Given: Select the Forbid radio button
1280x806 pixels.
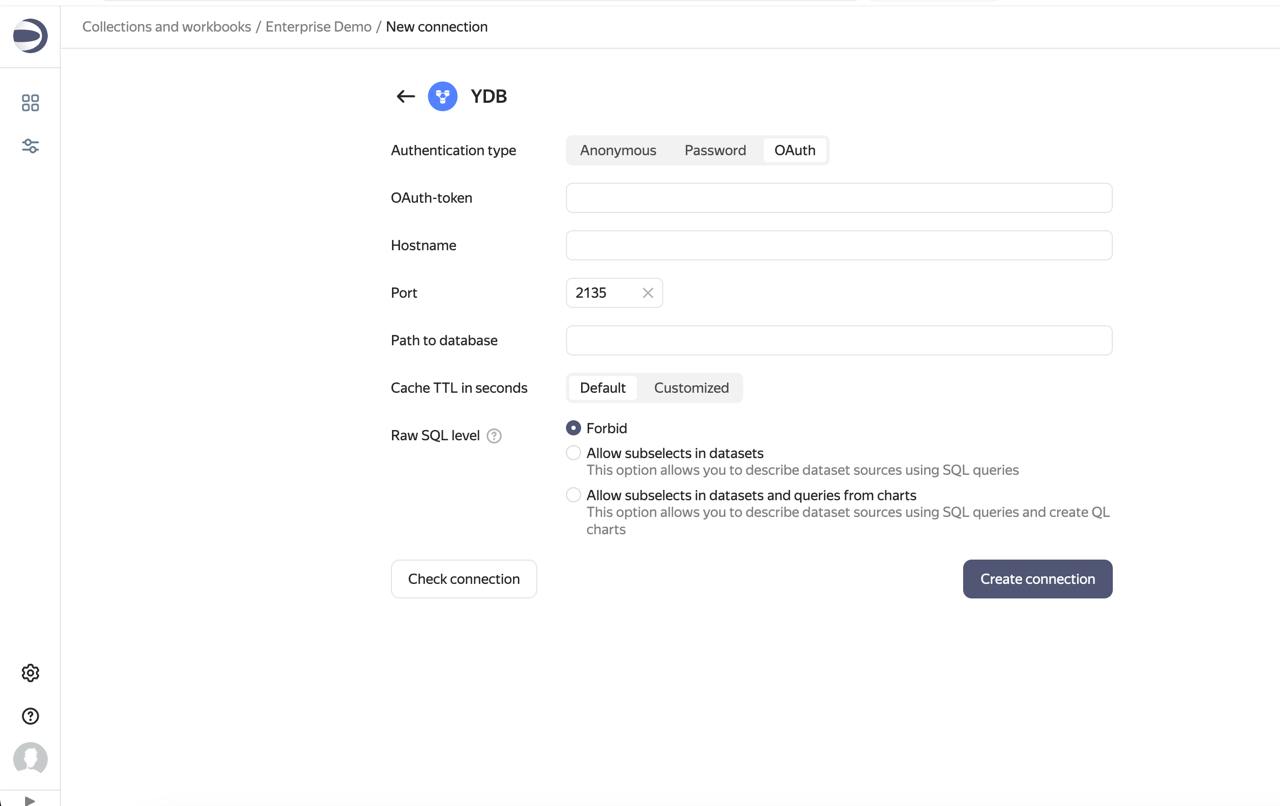Looking at the screenshot, I should [x=573, y=427].
